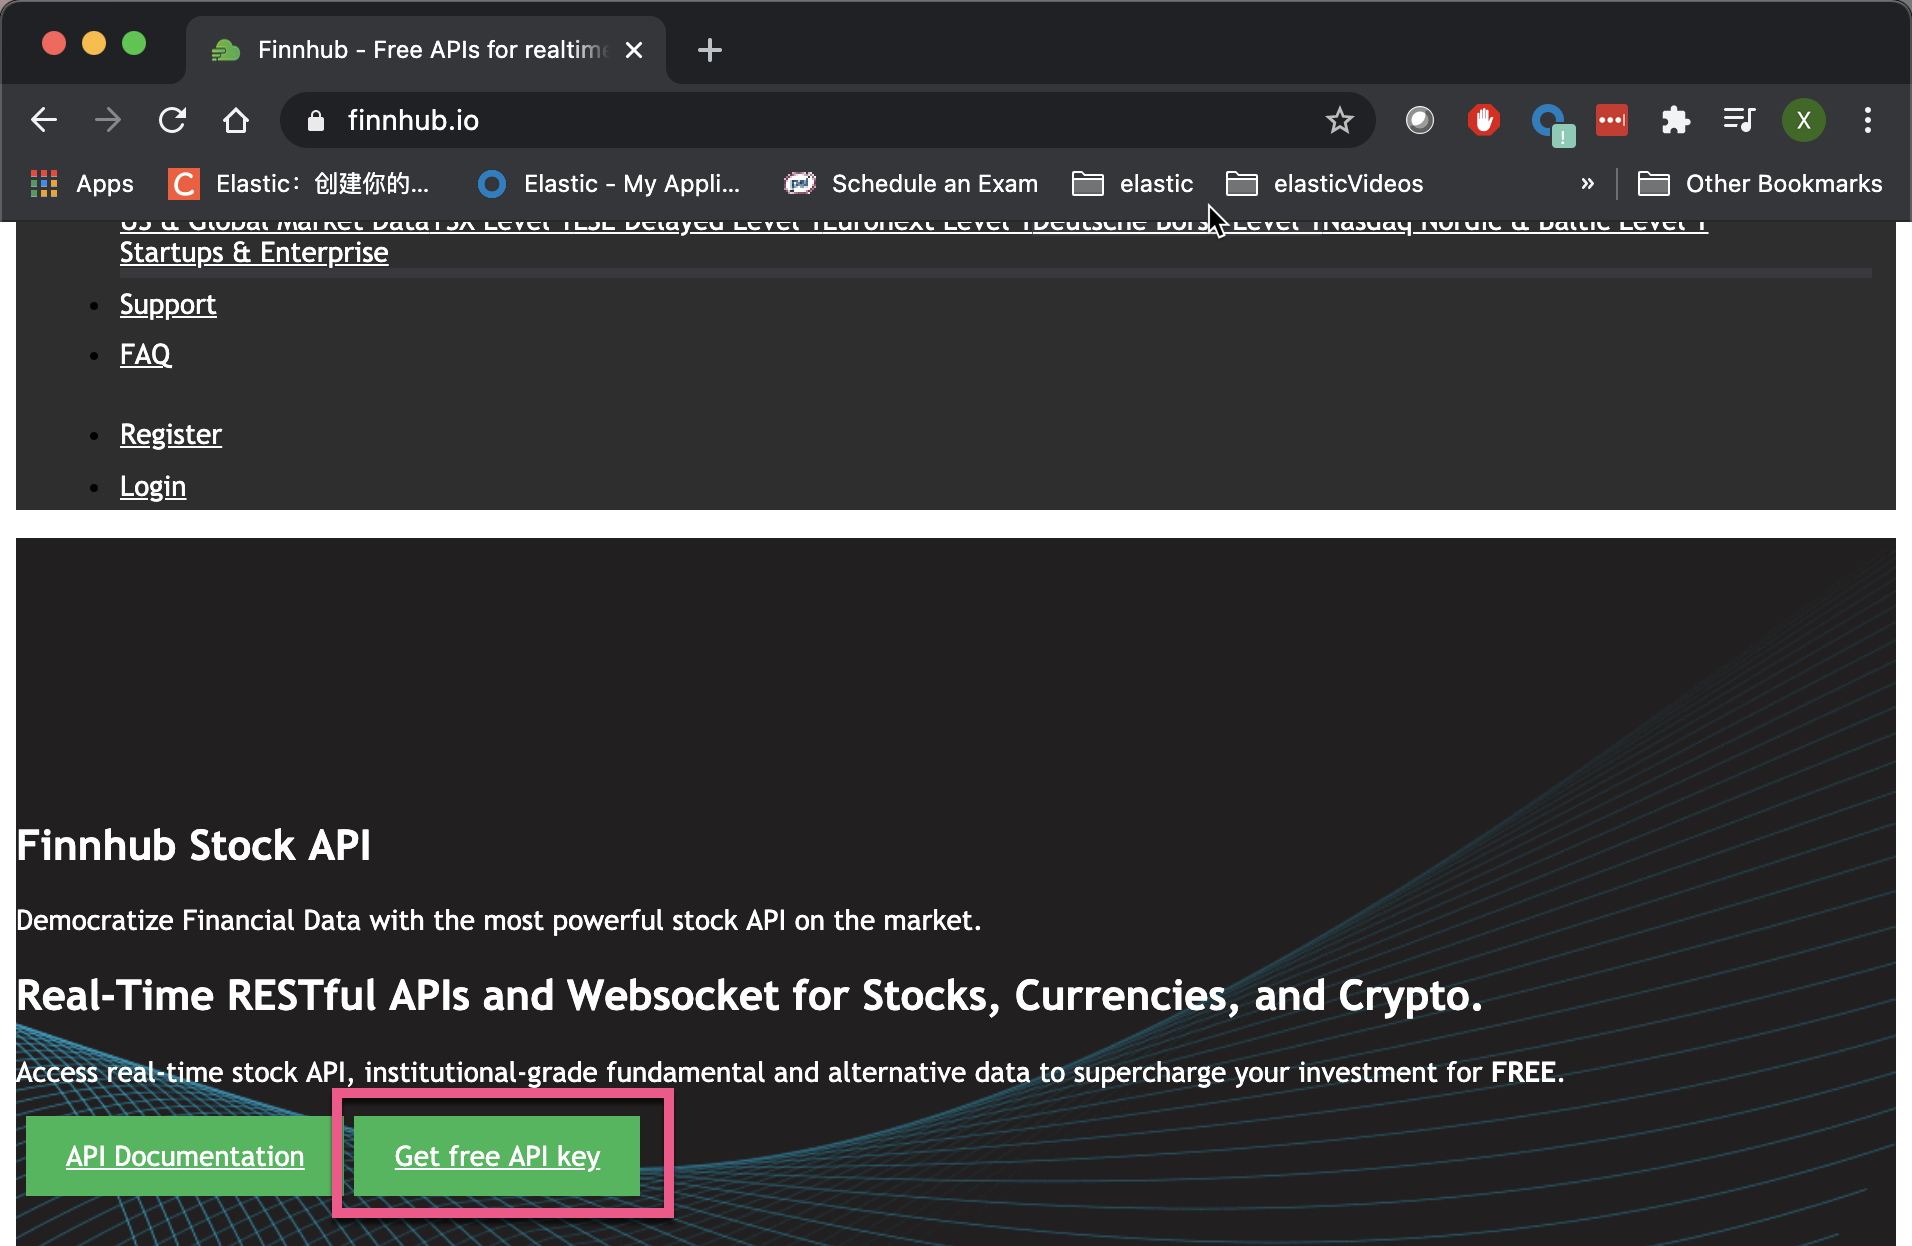Screen dimensions: 1912x1246
Task: Click the forward navigation arrow
Action: tap(107, 120)
